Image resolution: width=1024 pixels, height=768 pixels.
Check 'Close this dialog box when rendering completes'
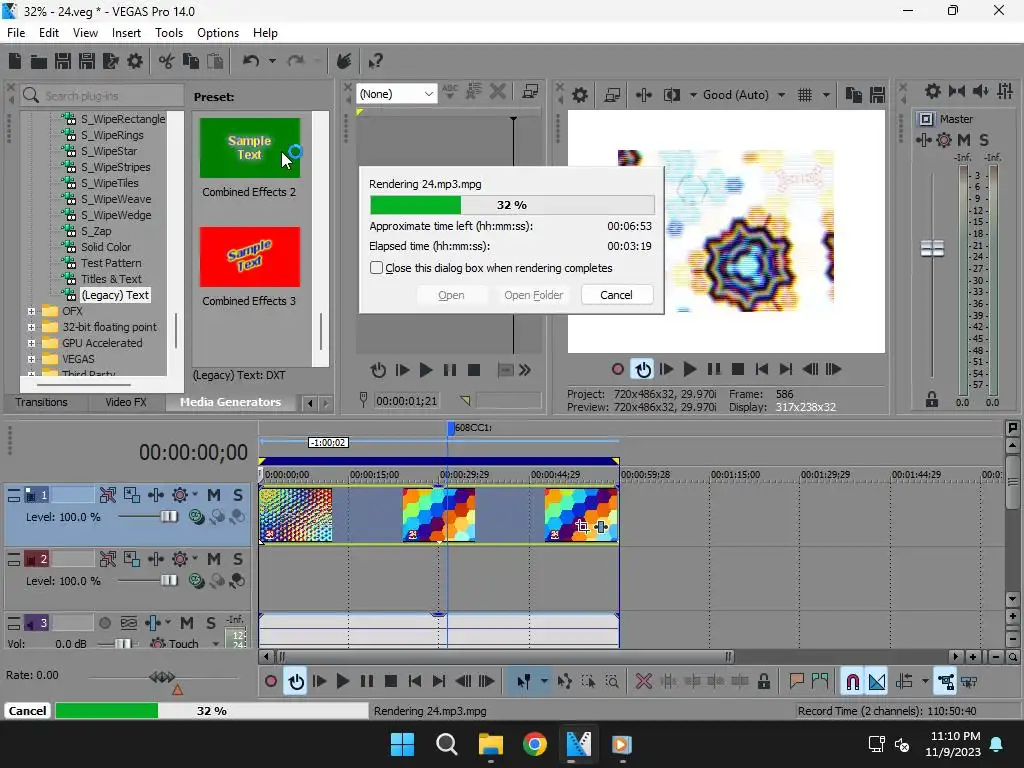pyautogui.click(x=376, y=268)
